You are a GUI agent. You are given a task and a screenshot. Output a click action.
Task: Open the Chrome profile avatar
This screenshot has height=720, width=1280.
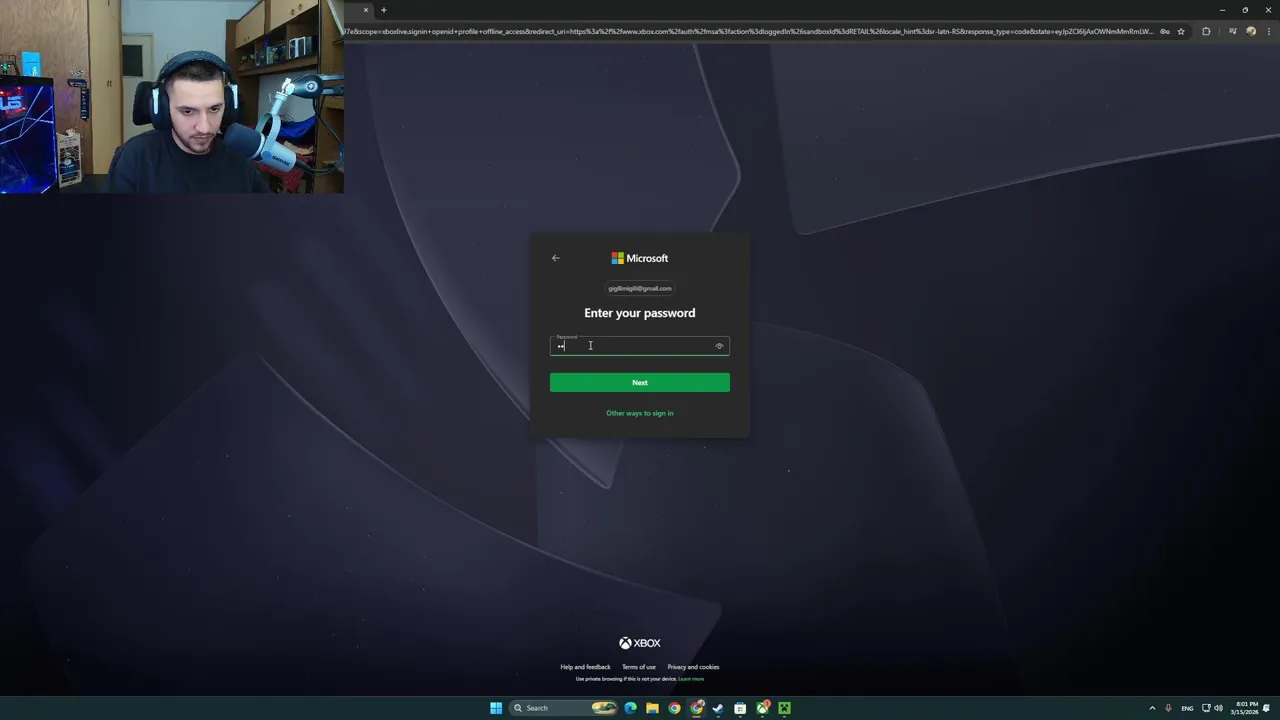click(1251, 31)
